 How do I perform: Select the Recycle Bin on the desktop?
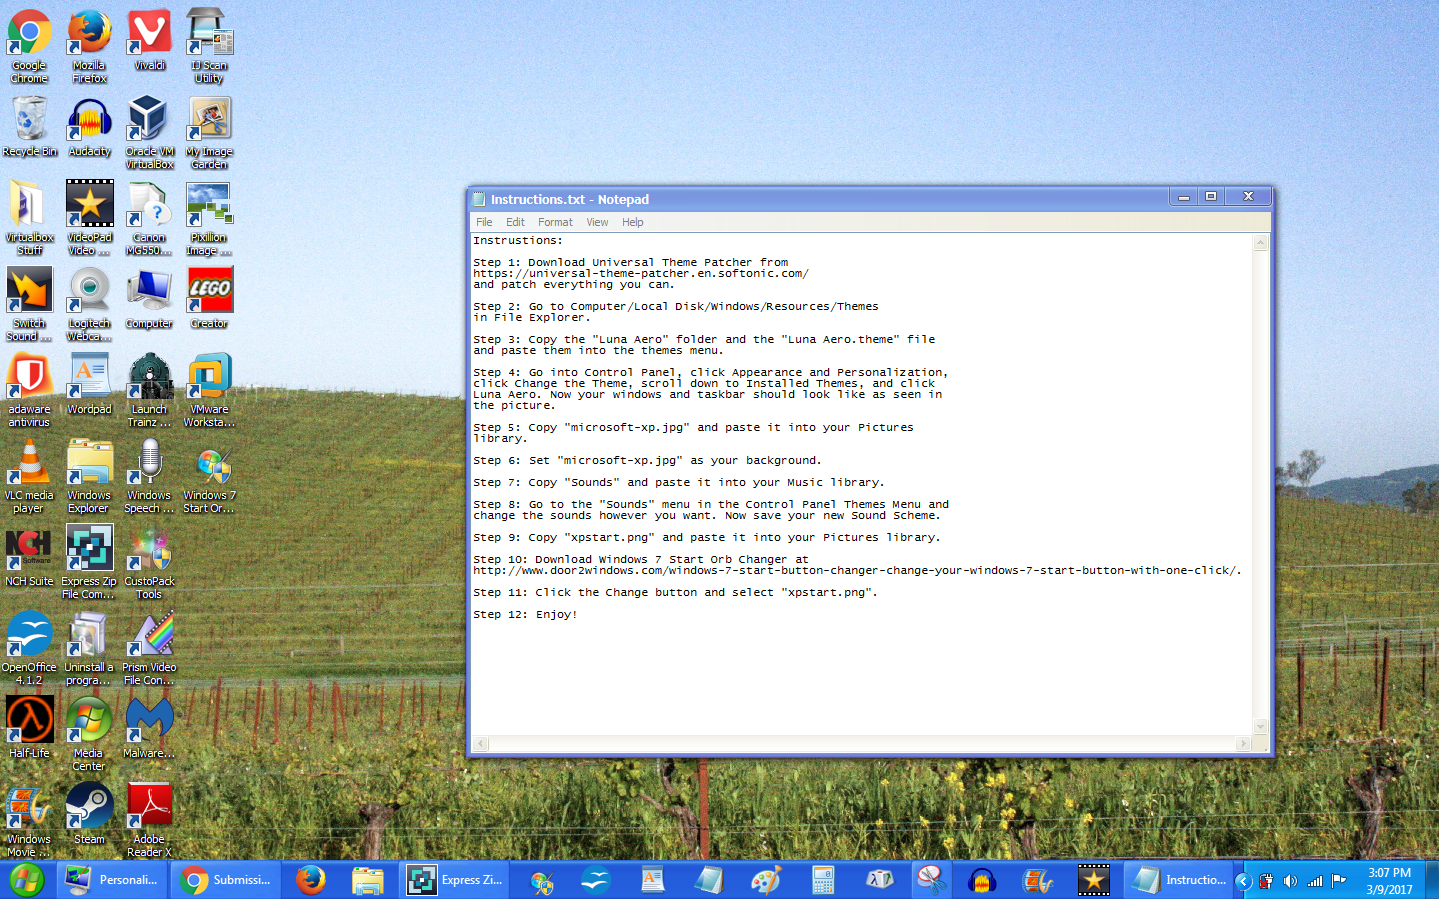(29, 126)
